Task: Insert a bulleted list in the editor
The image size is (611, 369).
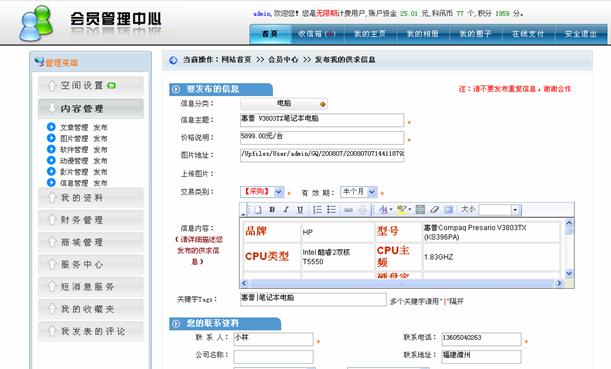Action: click(331, 210)
